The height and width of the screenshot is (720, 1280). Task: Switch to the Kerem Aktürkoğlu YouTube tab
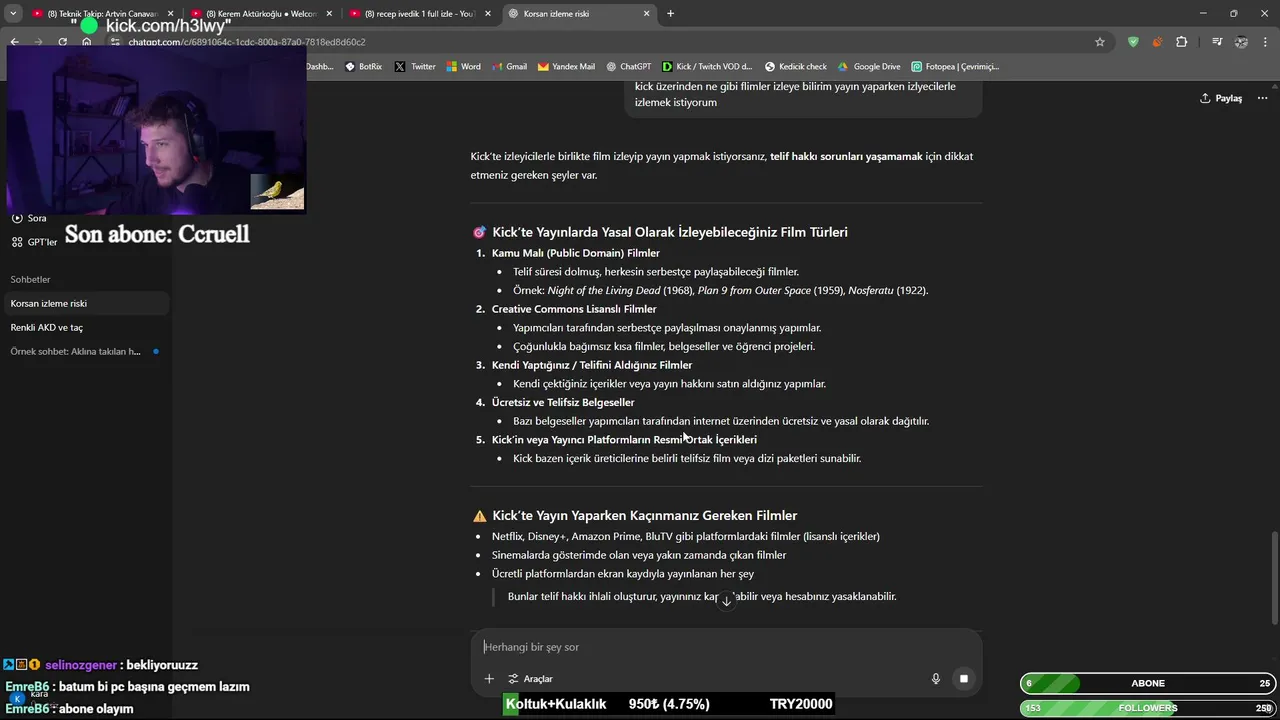262,14
